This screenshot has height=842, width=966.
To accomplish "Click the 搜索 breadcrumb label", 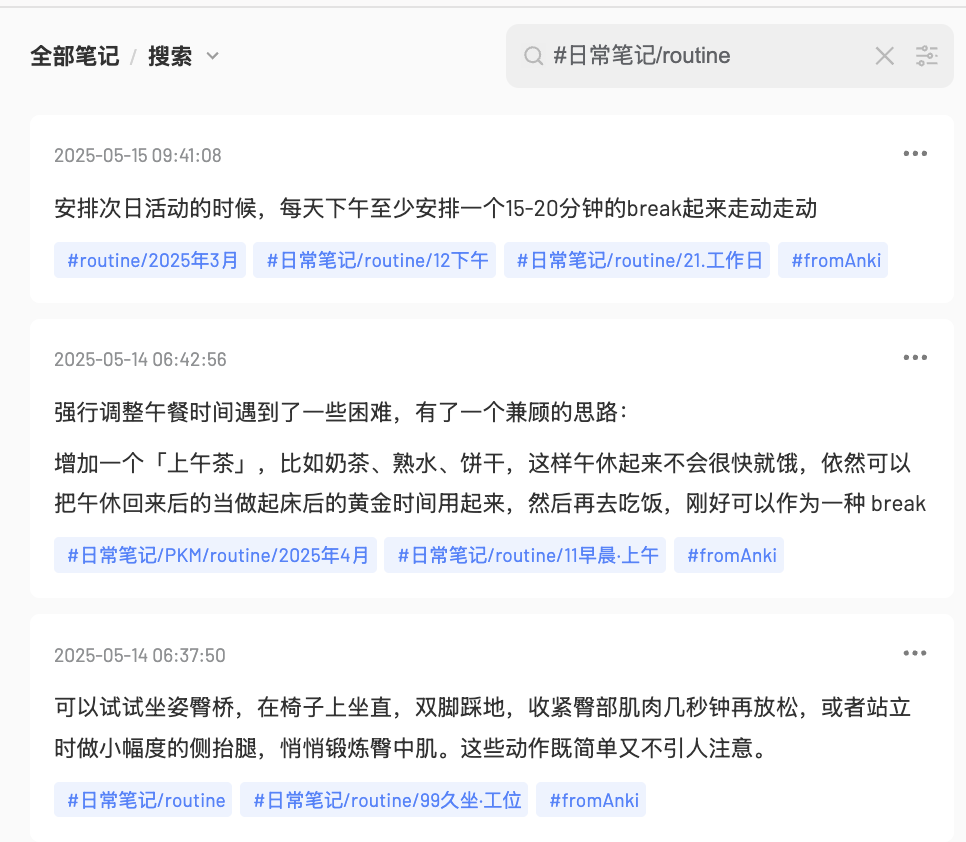I will point(170,56).
